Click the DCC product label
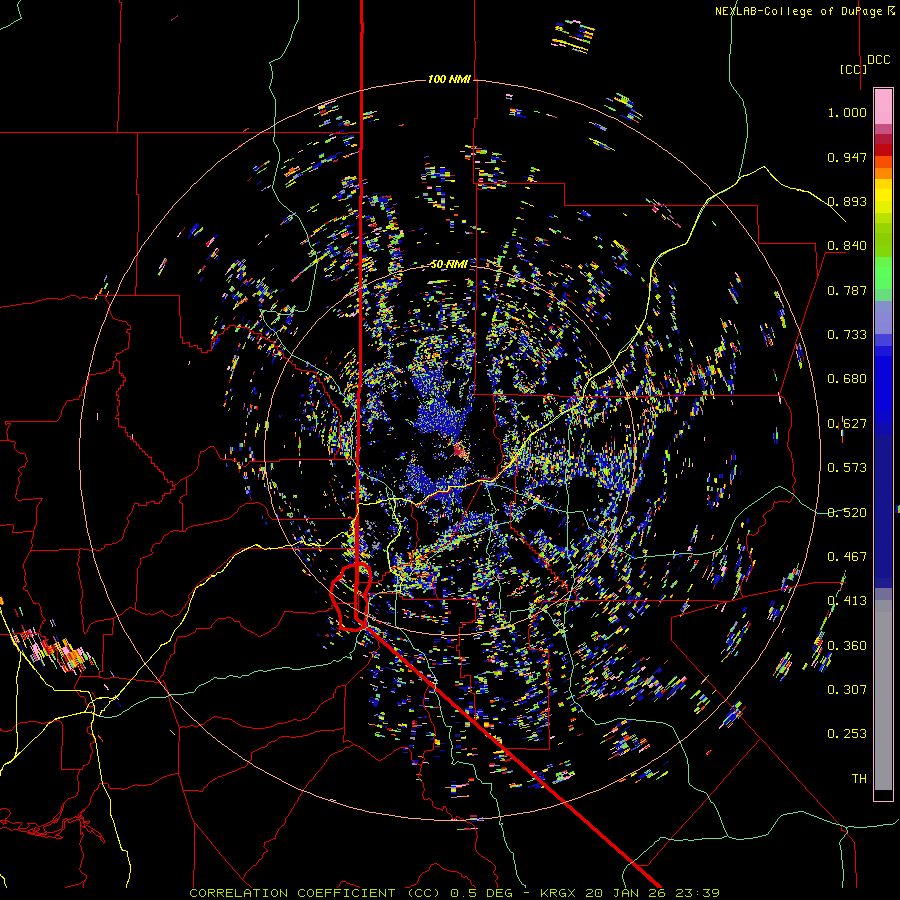 (x=878, y=60)
